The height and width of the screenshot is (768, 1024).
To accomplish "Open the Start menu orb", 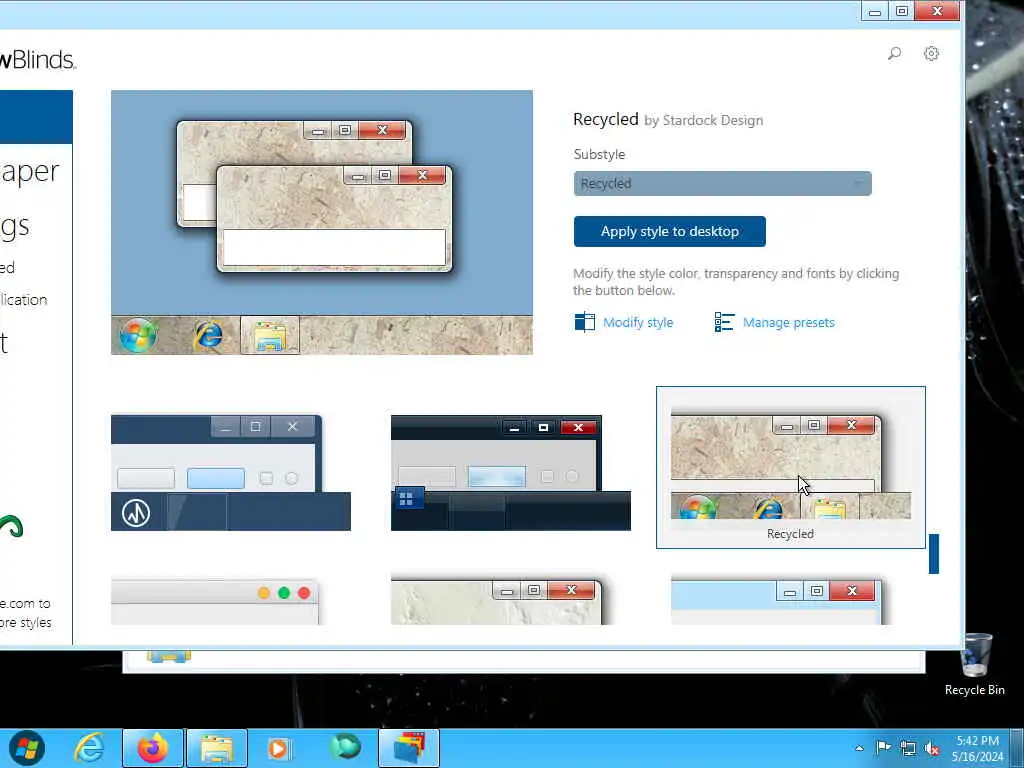I will pos(27,748).
